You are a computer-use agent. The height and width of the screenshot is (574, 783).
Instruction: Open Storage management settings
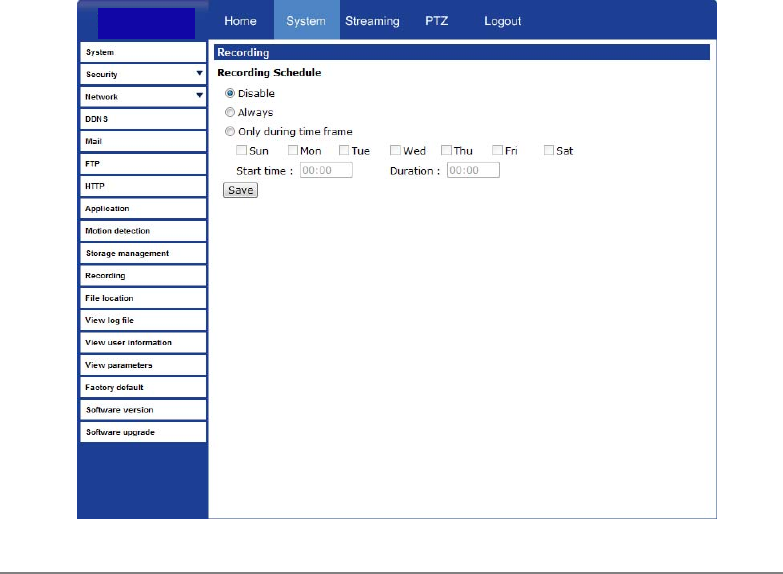[x=143, y=253]
